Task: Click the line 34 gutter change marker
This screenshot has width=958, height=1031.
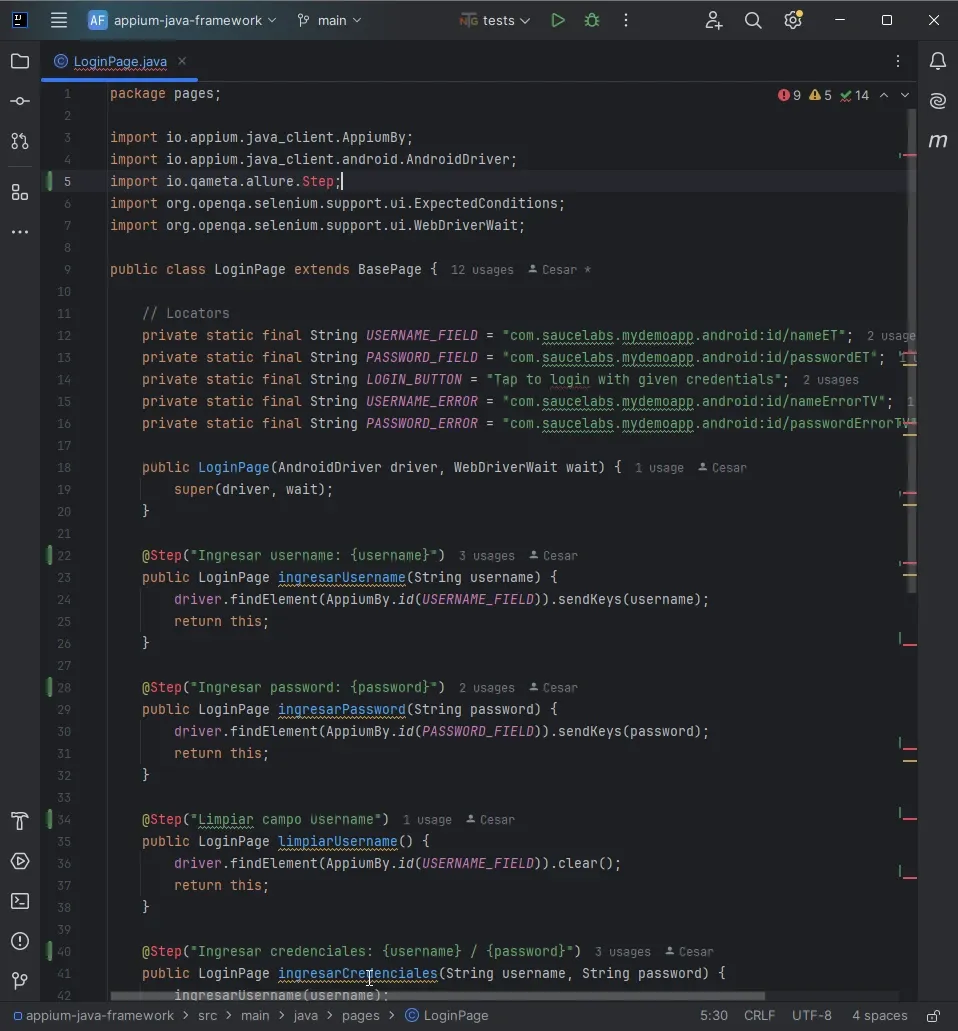Action: (x=49, y=819)
